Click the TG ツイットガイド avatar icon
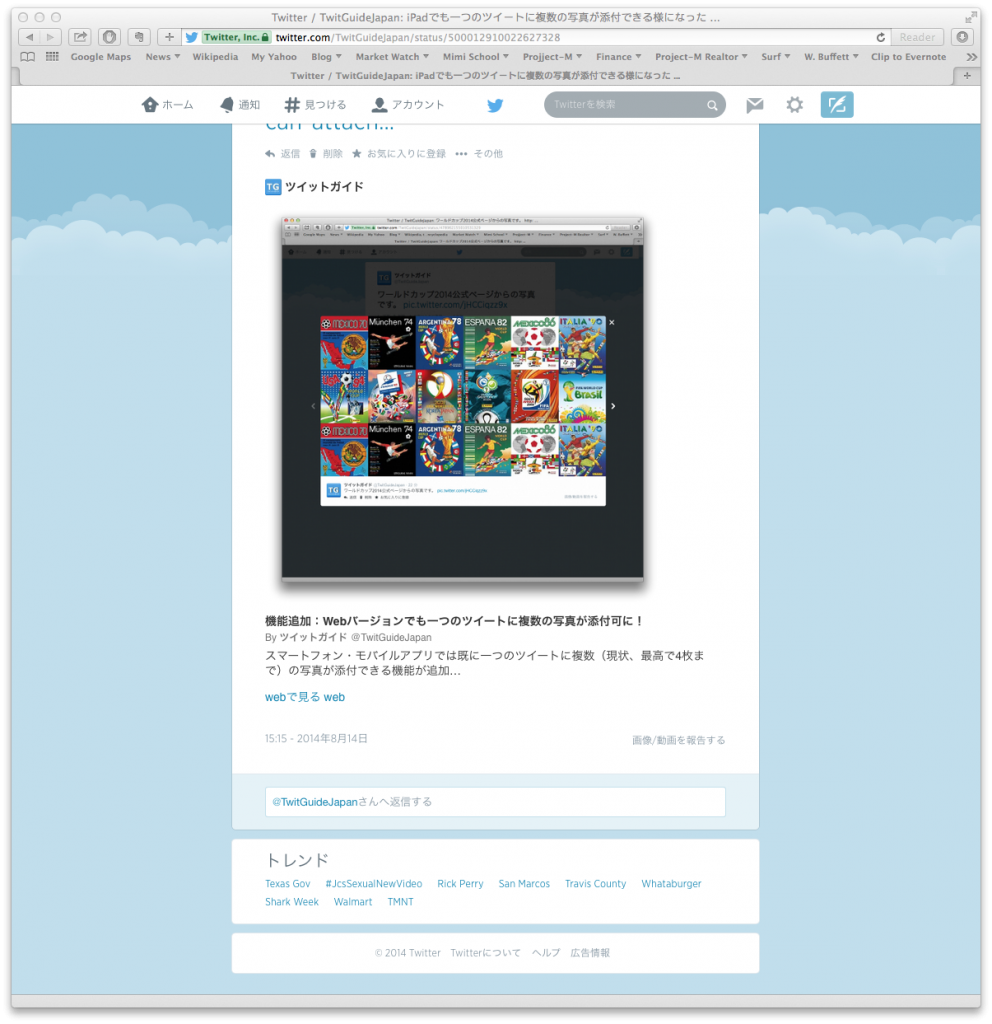Viewport: 992px width, 1024px height. point(273,187)
